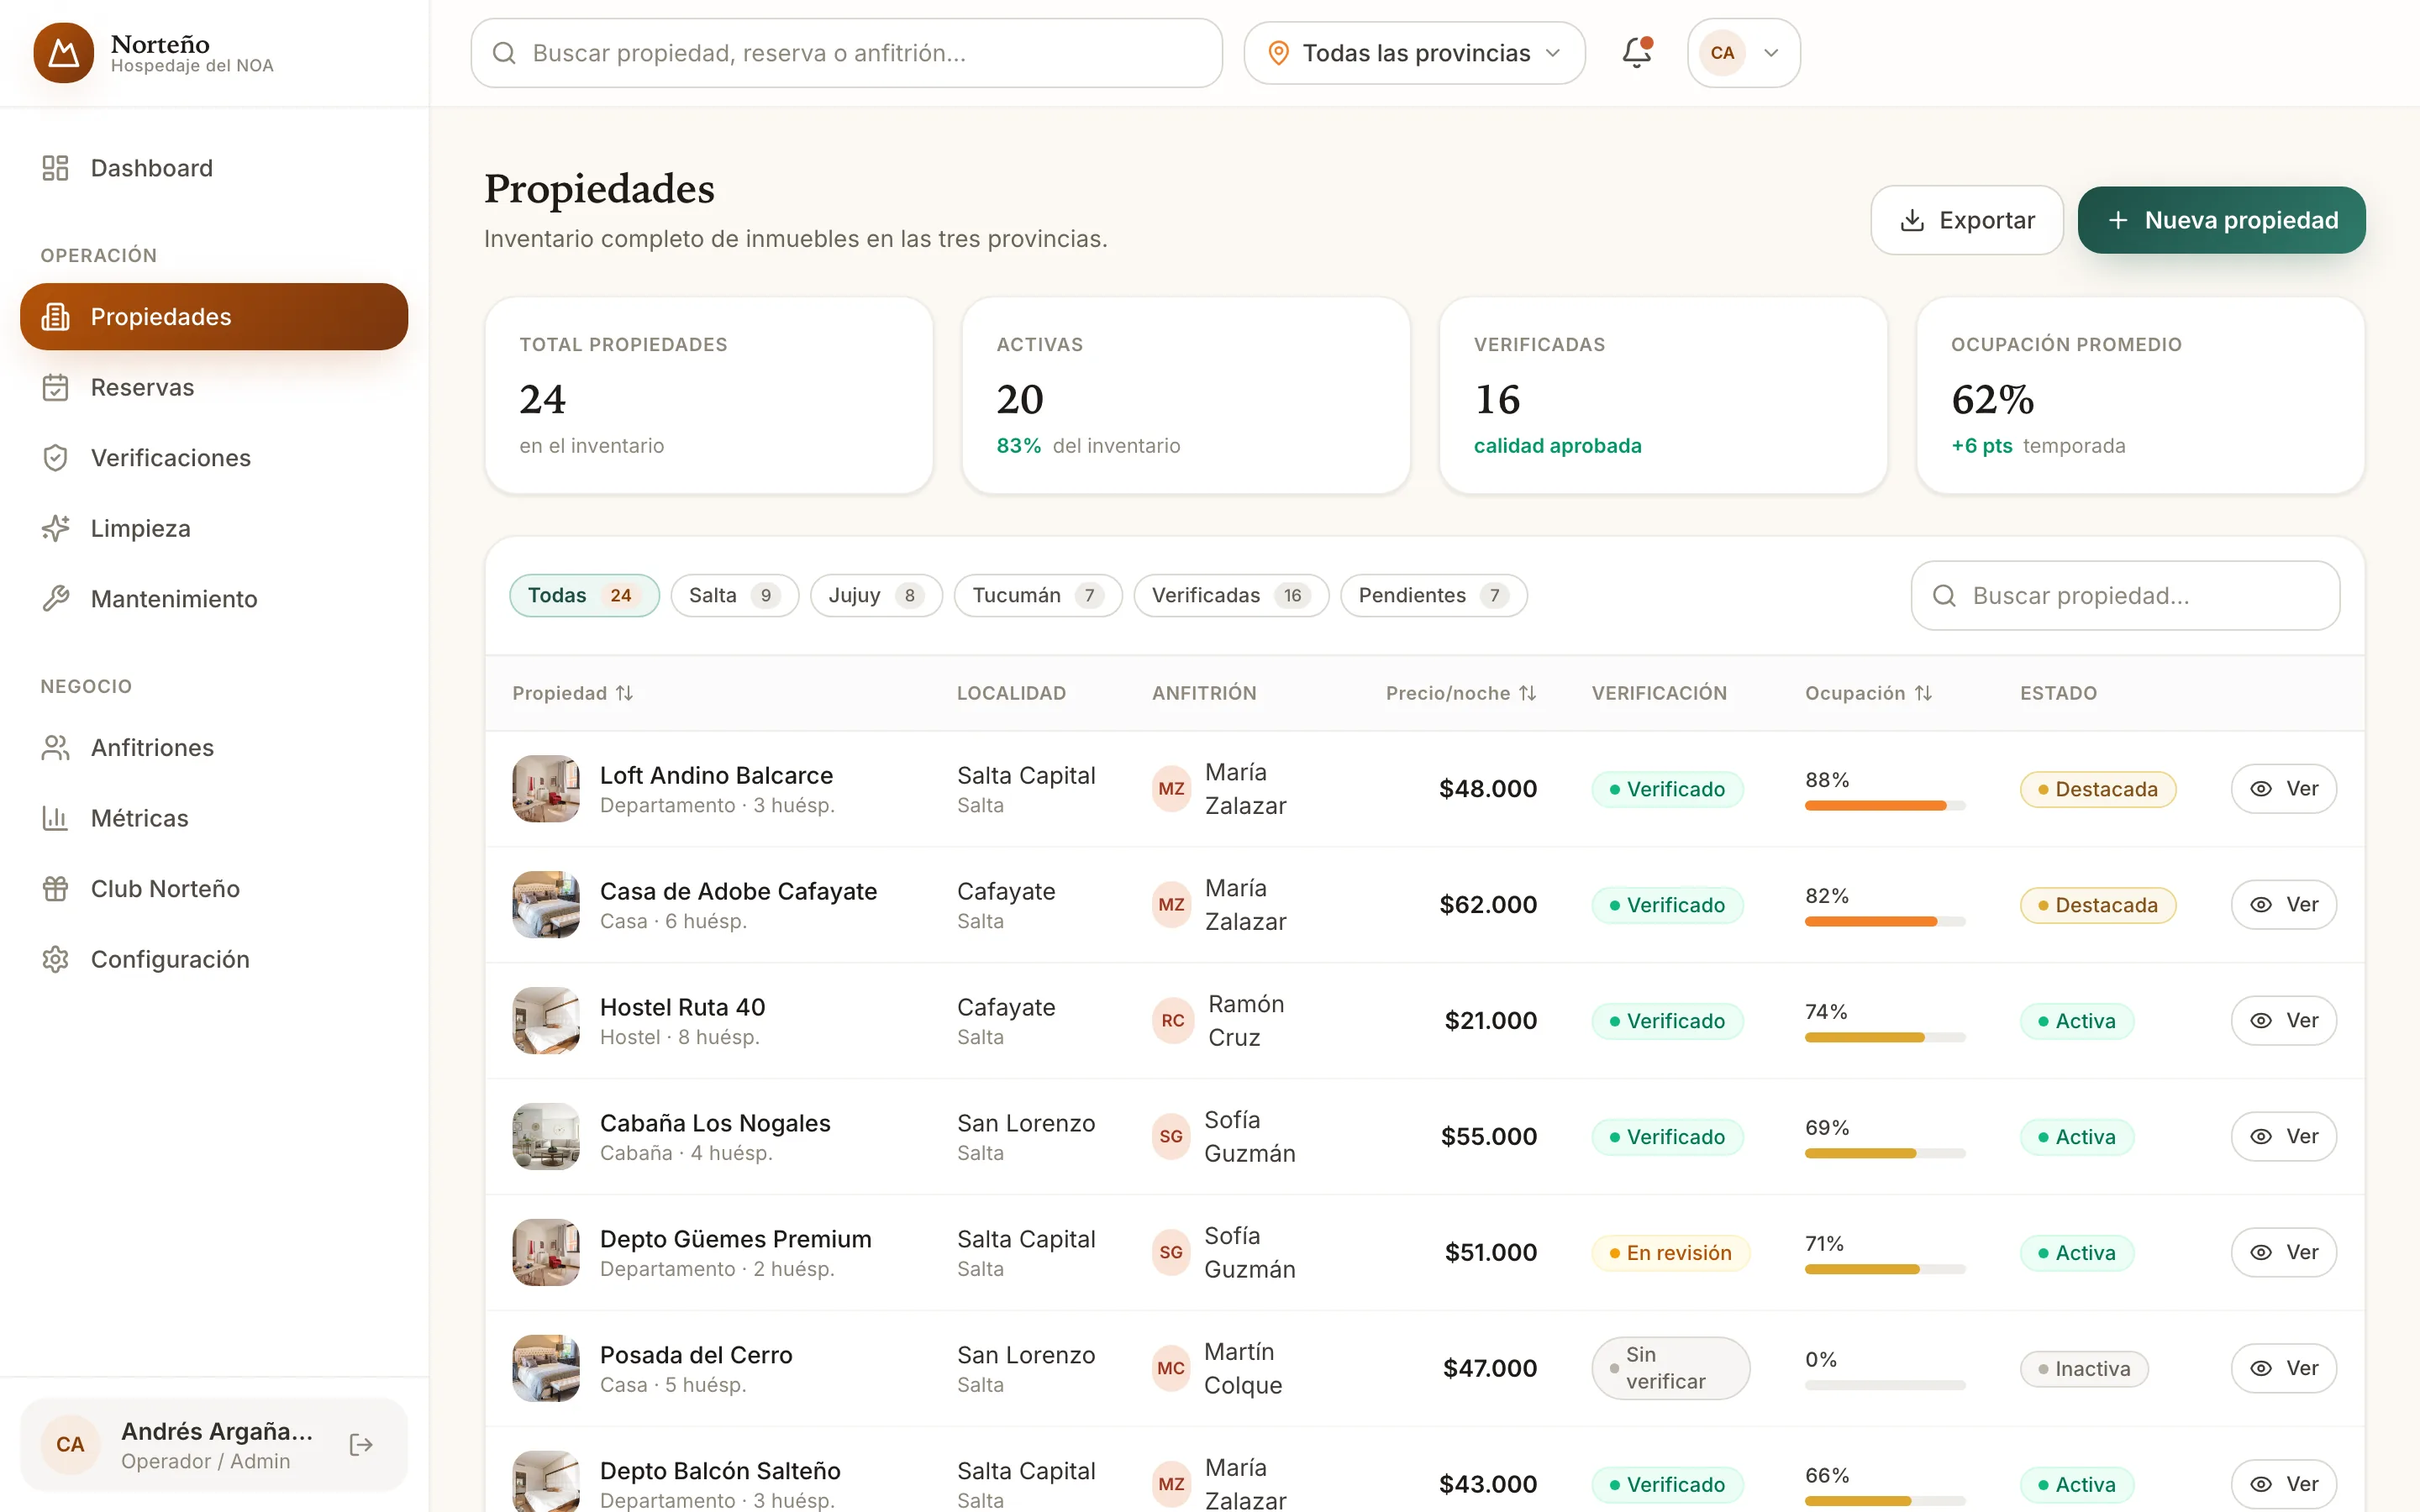This screenshot has width=2420, height=1512.
Task: Open the notifications bell
Action: coord(1636,53)
